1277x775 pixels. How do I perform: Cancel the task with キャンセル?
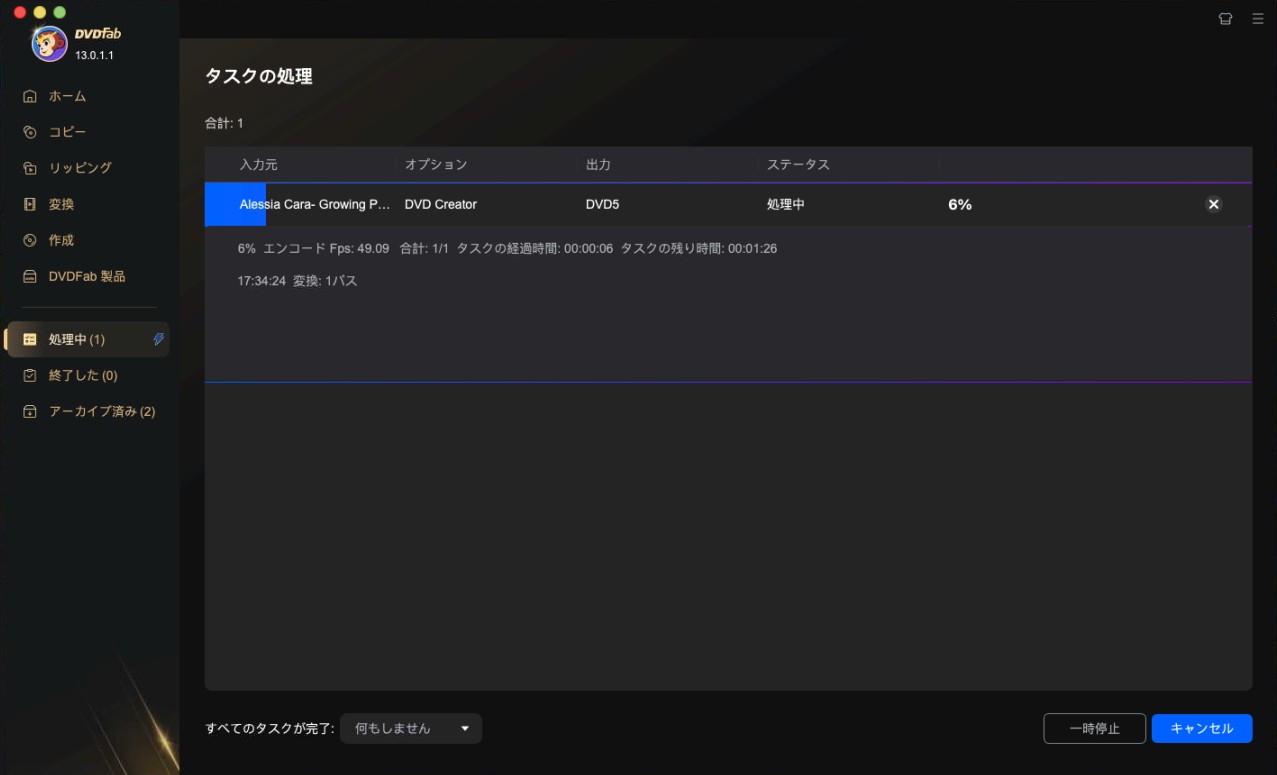[x=1202, y=728]
